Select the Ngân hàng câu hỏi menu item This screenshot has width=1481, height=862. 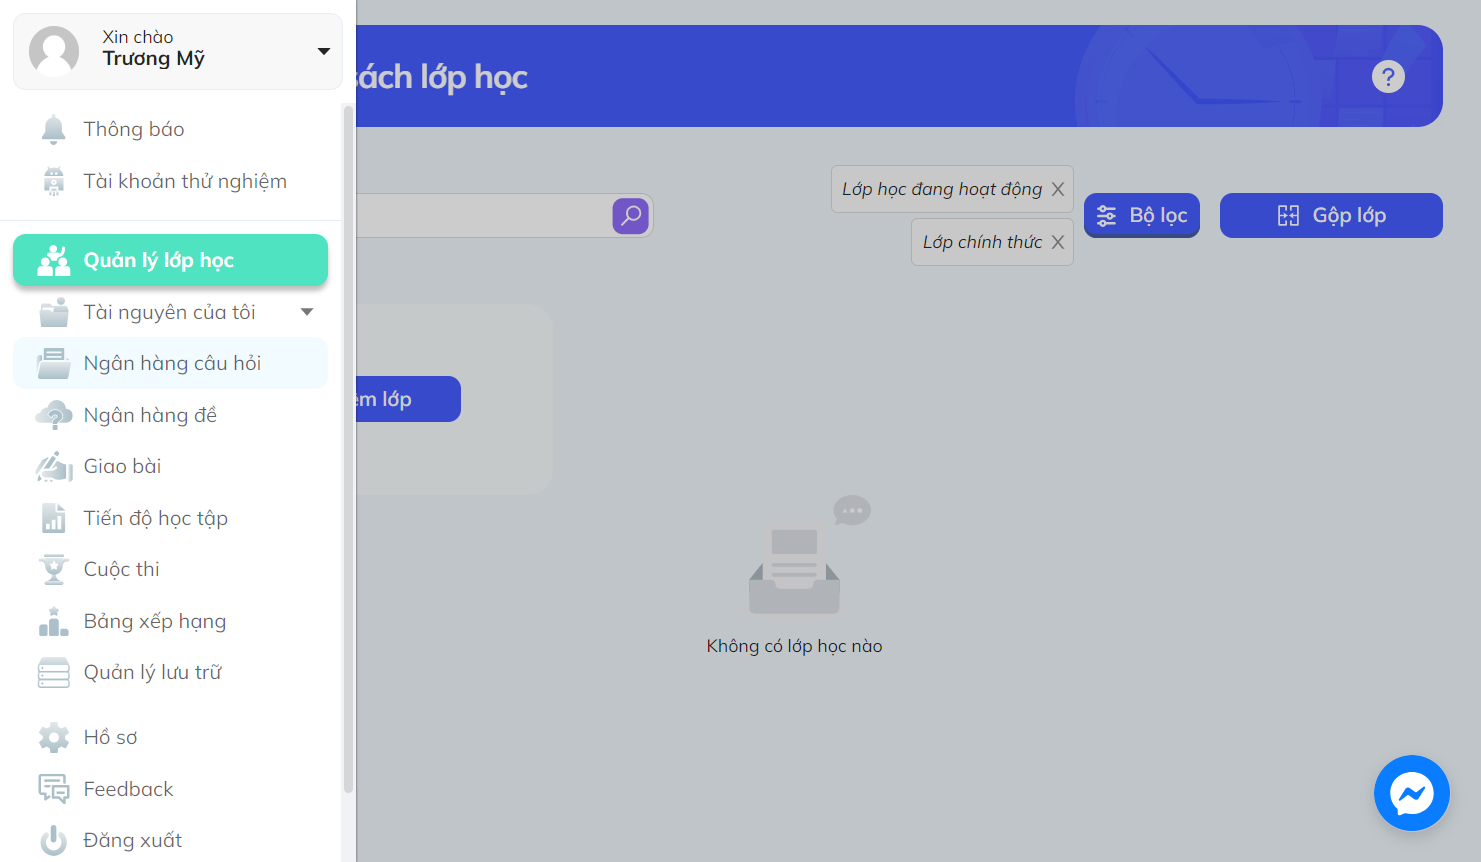(171, 363)
